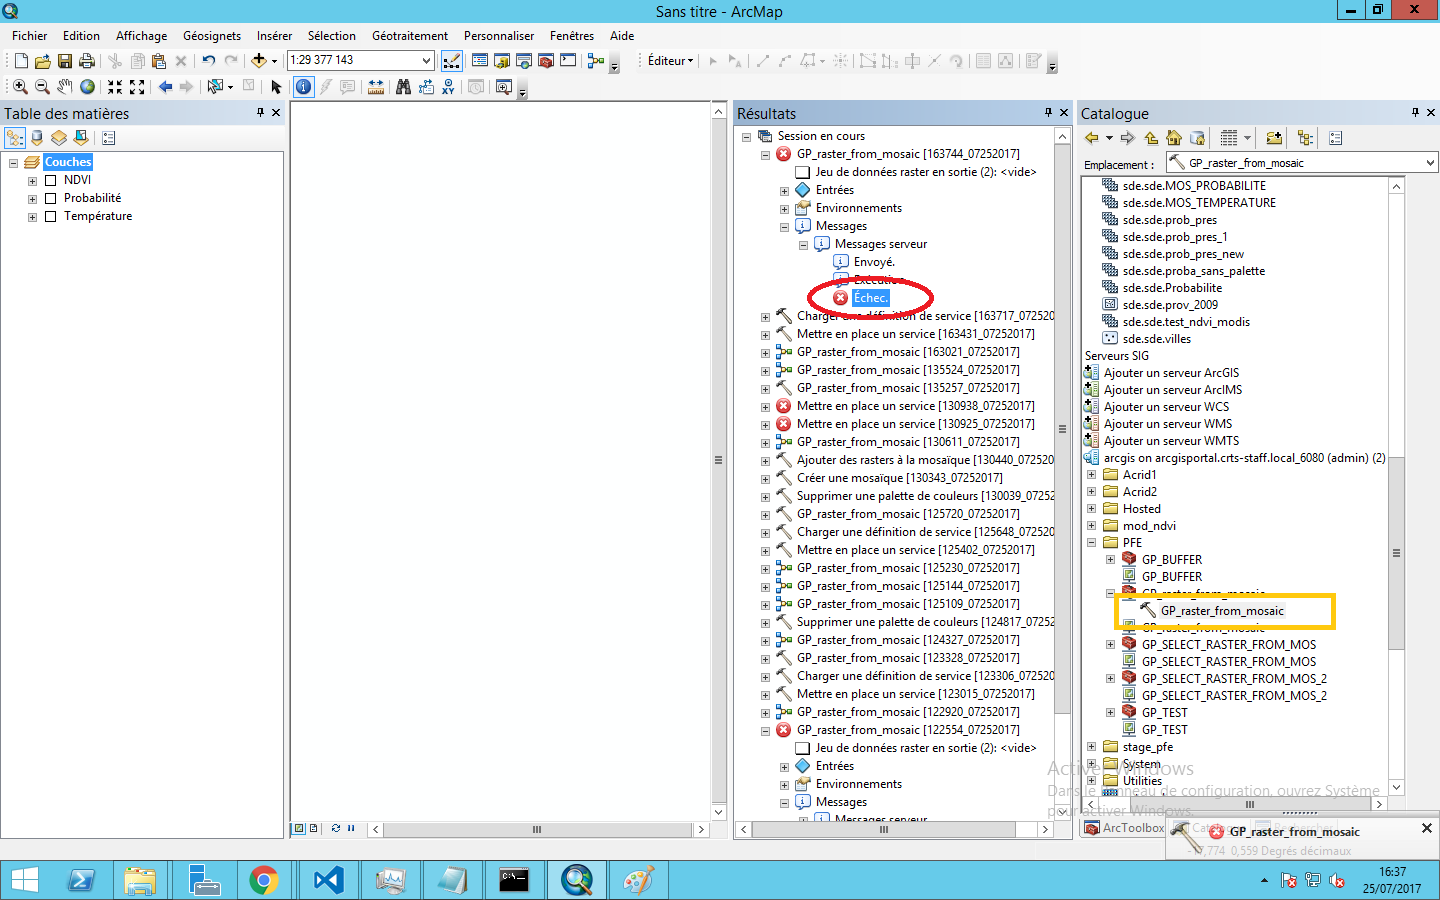Expand the stage_pfe folder

point(1091,747)
